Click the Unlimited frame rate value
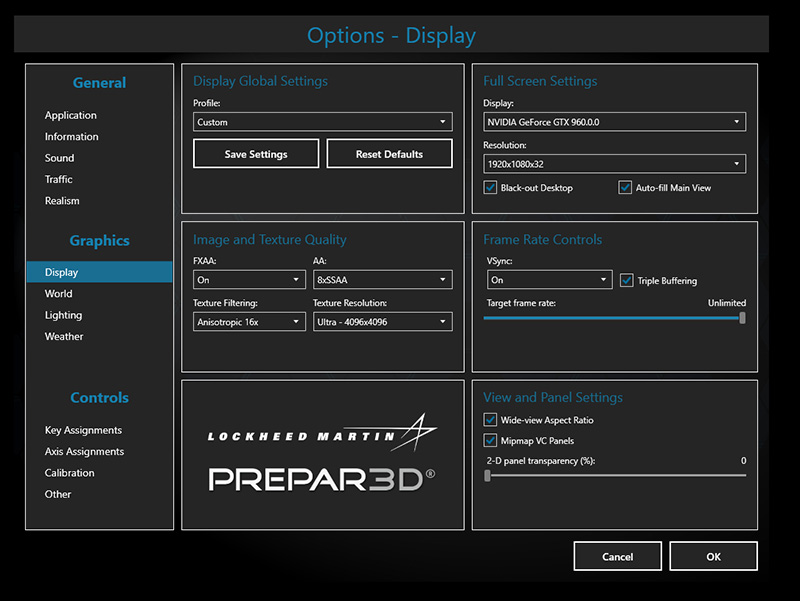This screenshot has width=800, height=601. pyautogui.click(x=727, y=303)
